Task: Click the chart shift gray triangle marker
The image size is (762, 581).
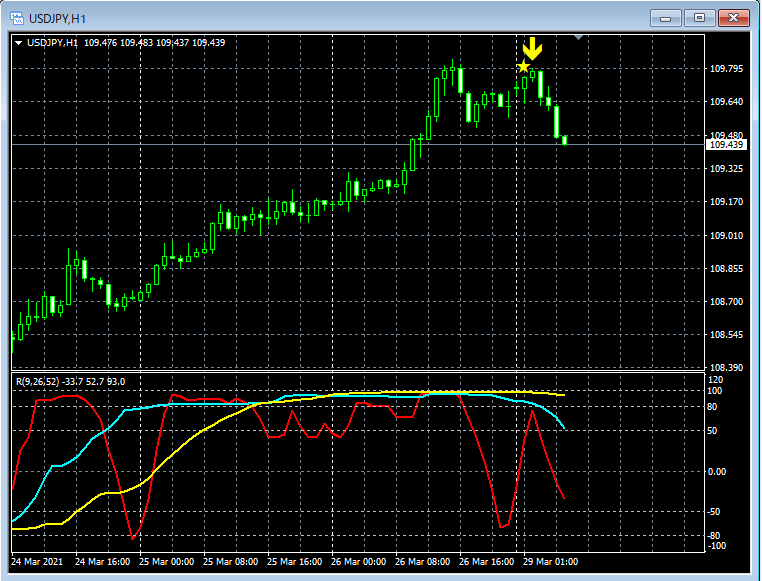Action: [578, 37]
